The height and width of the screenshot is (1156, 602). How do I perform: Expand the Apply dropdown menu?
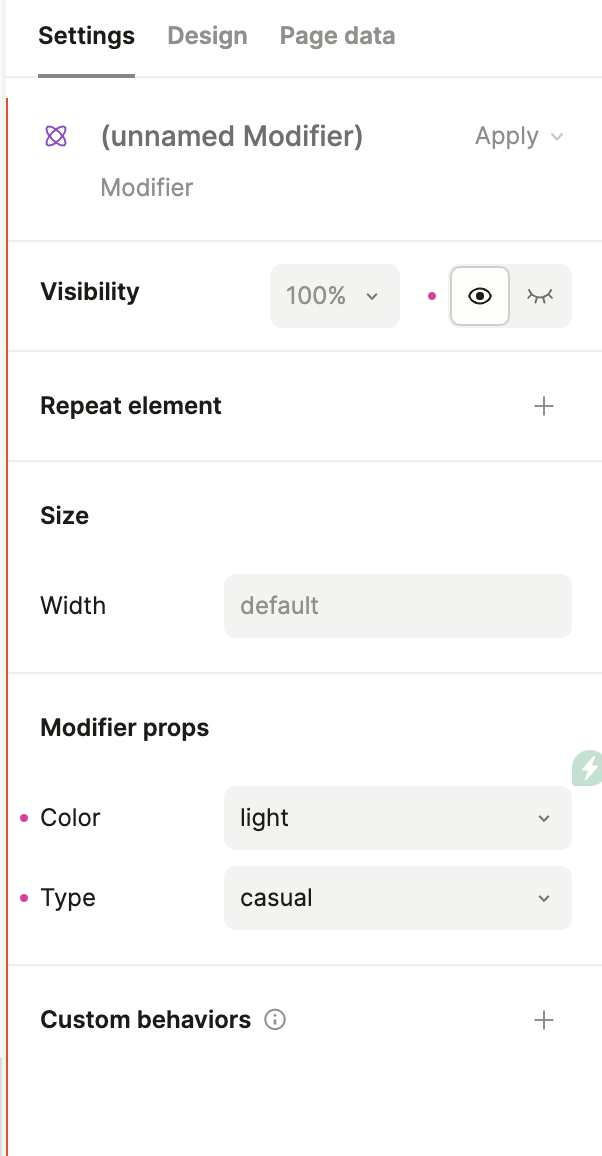[519, 137]
